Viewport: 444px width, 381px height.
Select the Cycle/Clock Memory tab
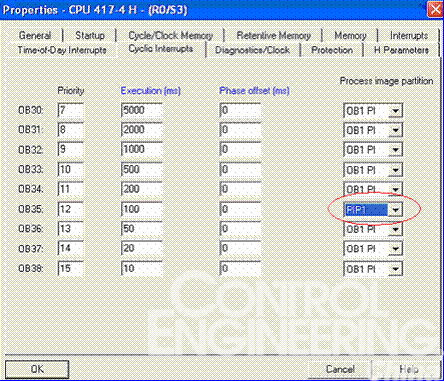tap(170, 35)
